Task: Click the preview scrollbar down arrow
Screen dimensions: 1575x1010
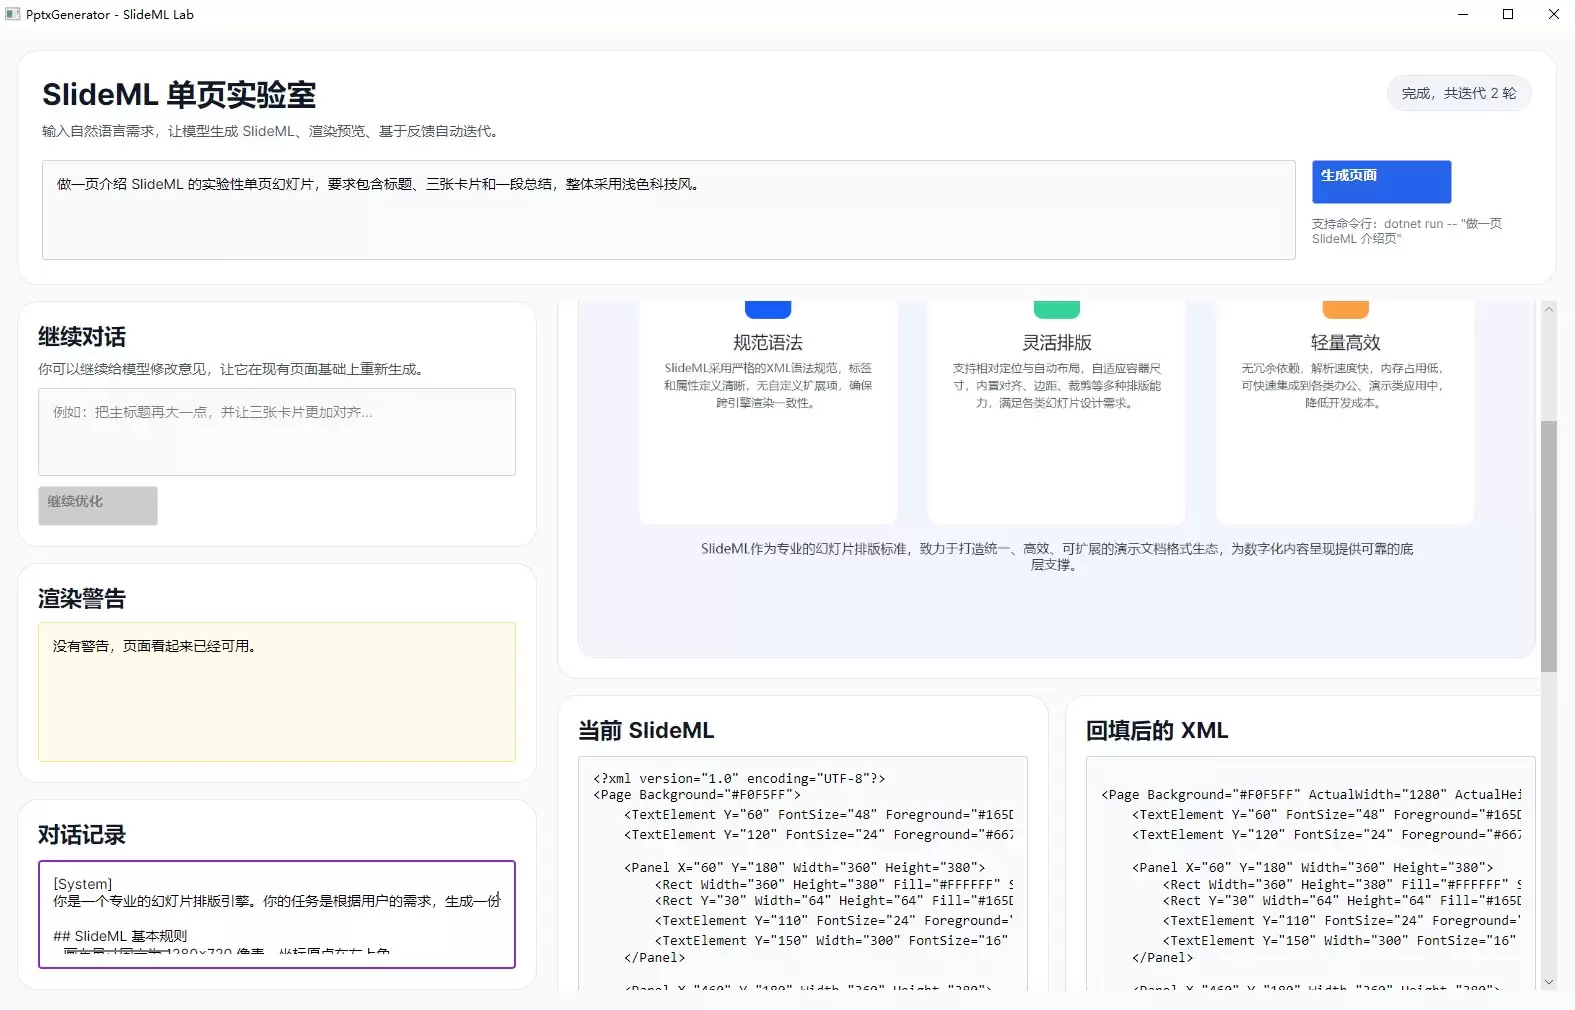Action: (x=1549, y=982)
